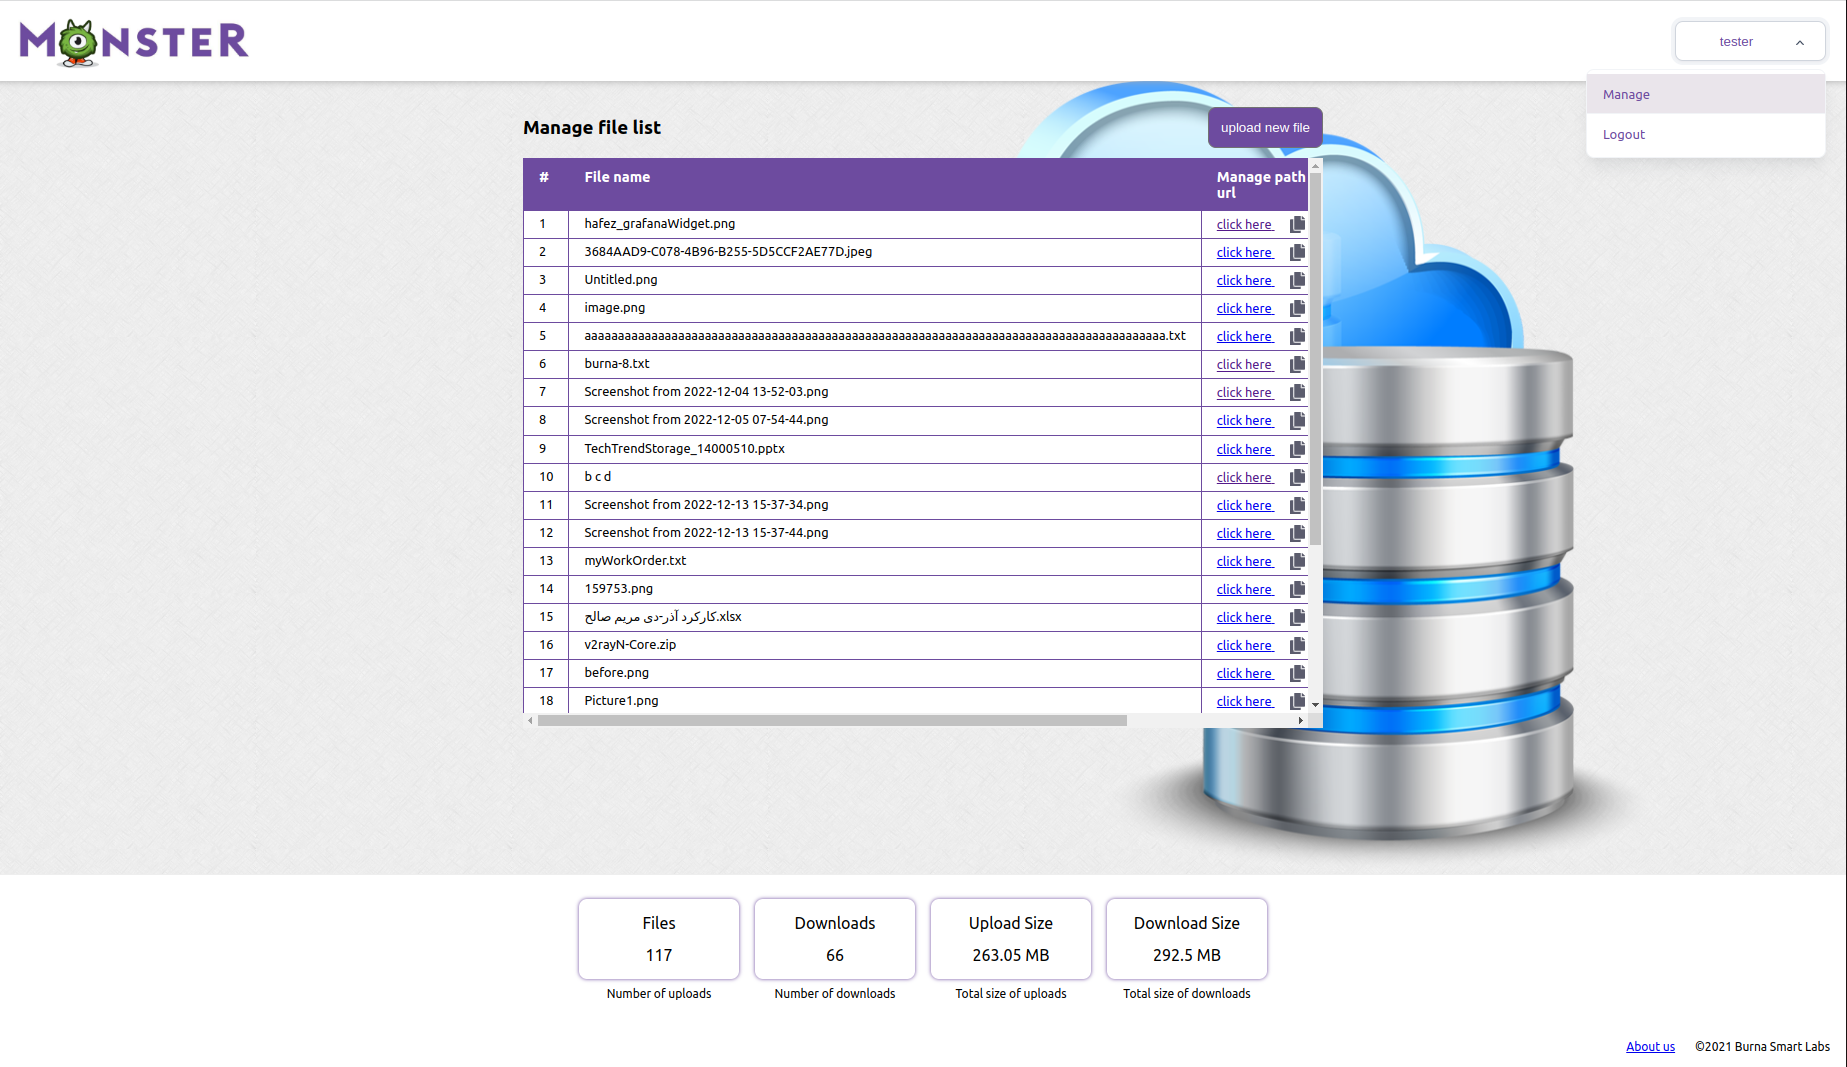Open click here link for Picture1.png
Image resolution: width=1847 pixels, height=1067 pixels.
(1245, 701)
